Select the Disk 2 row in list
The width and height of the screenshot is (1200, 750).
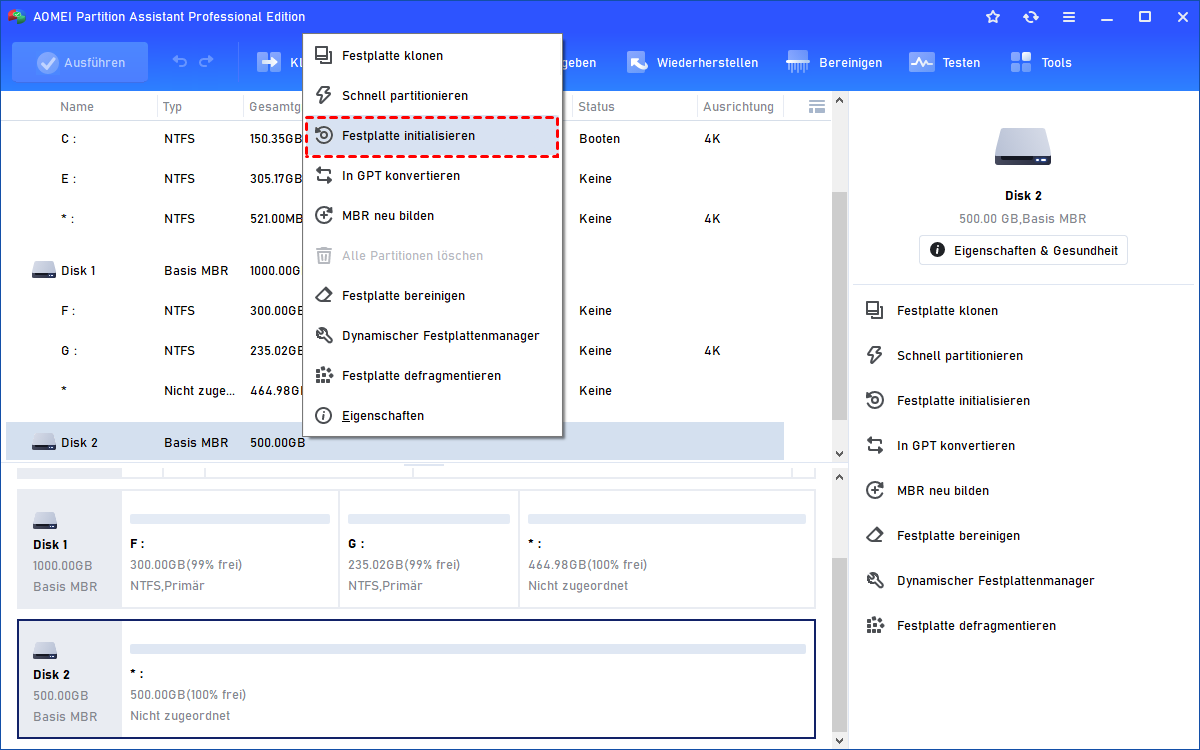point(395,443)
